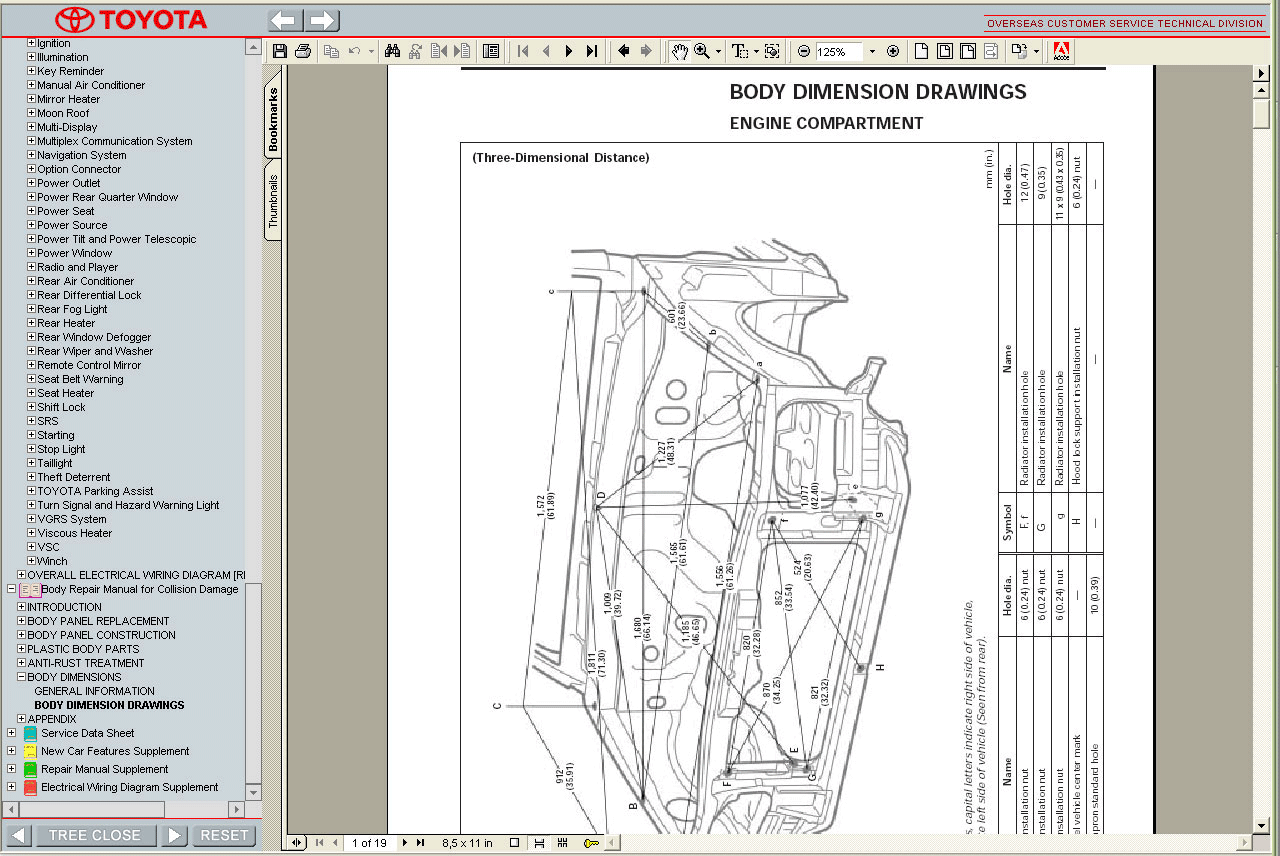This screenshot has height=856, width=1280.
Task: Go to the first page using the toolbar arrow
Action: coord(523,51)
